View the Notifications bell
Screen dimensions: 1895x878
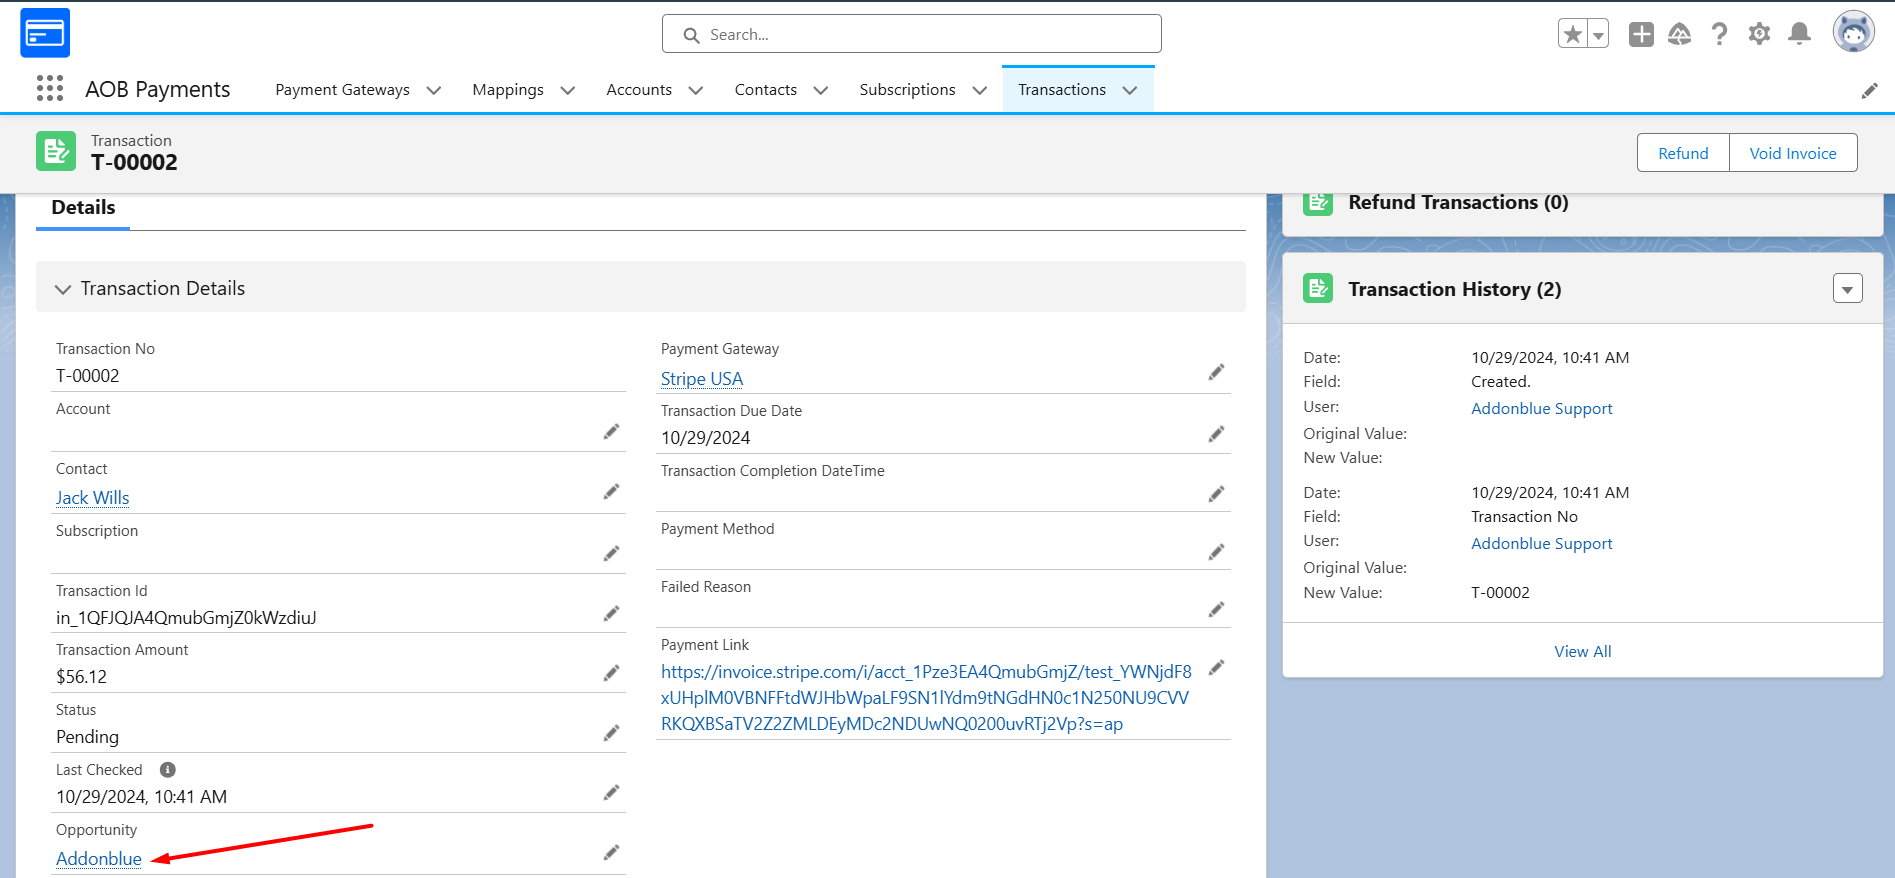(1799, 35)
